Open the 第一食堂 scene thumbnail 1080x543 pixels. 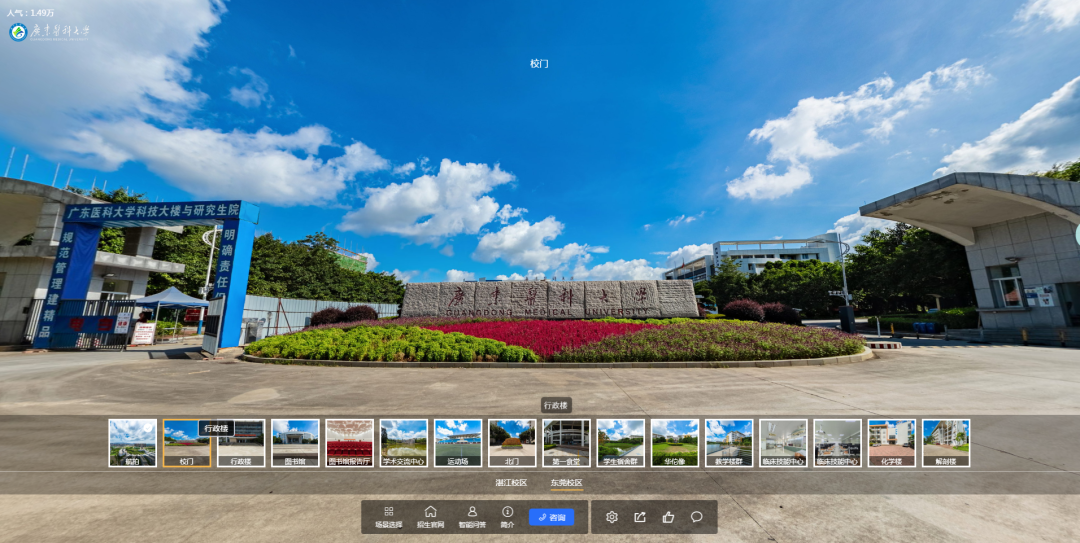566,443
